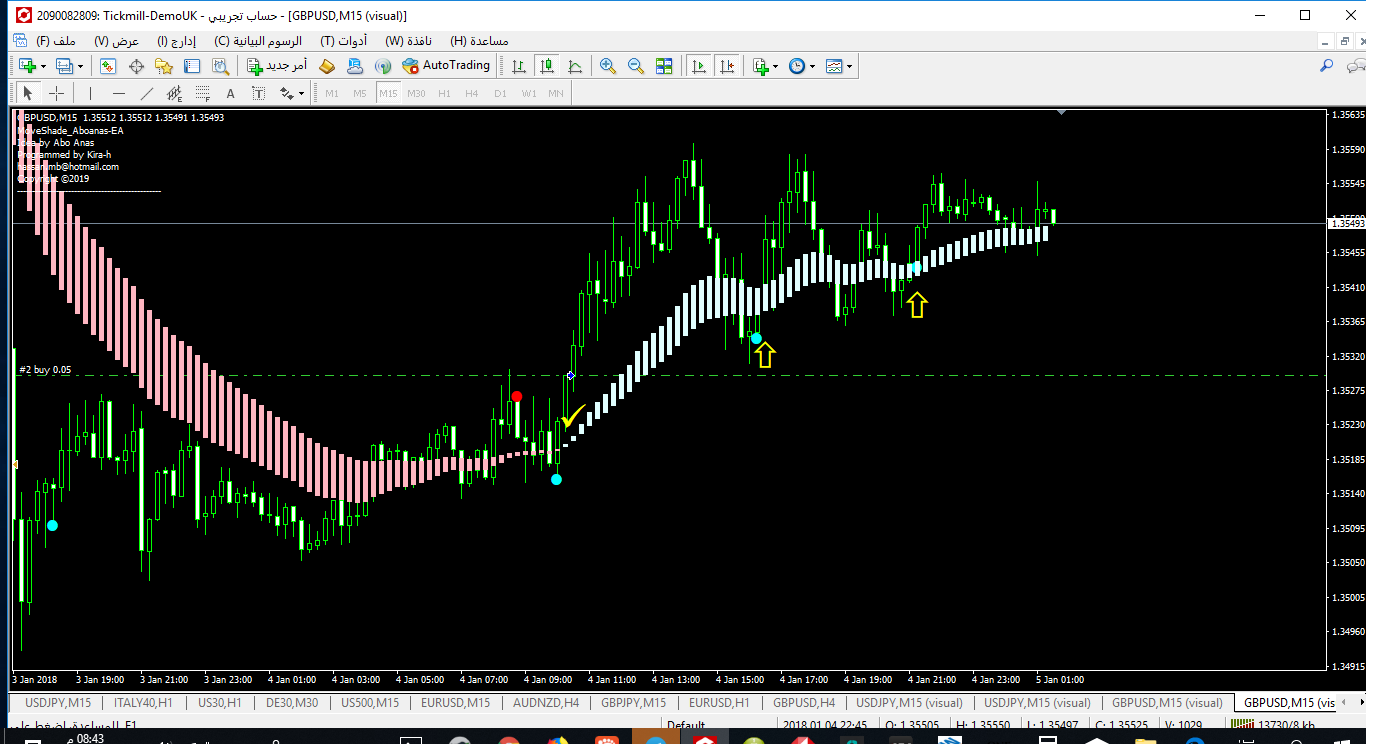
Task: Open the Strategy Tester icon
Action: coord(221,66)
